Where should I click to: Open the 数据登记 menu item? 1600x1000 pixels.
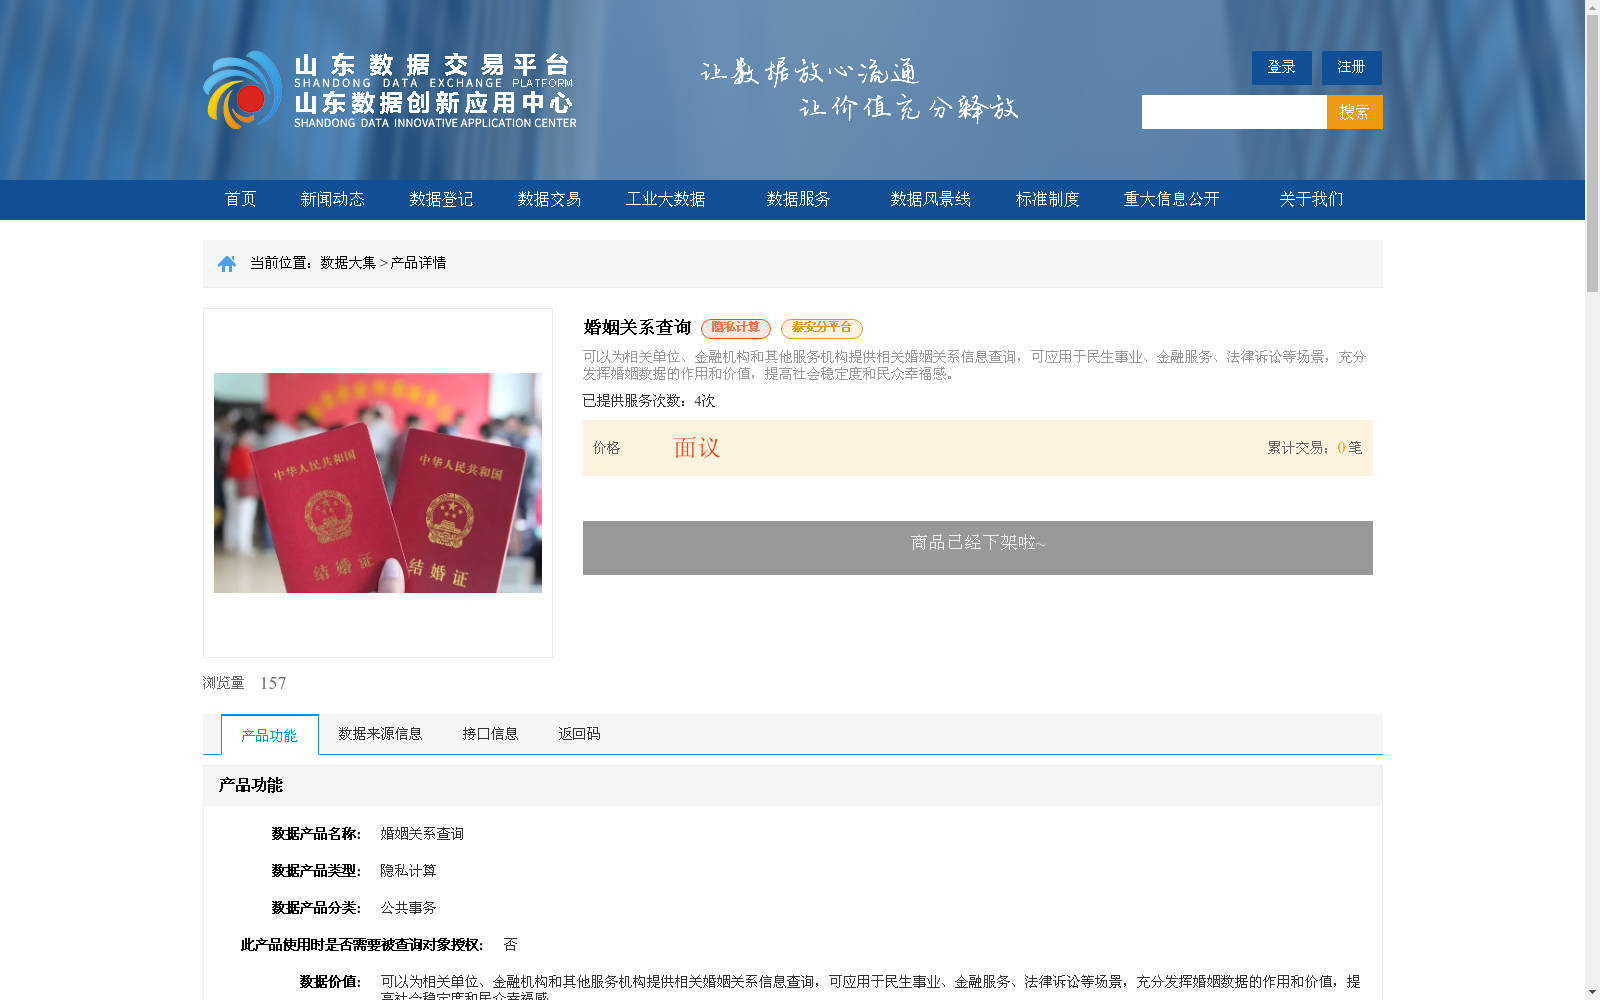pos(441,199)
